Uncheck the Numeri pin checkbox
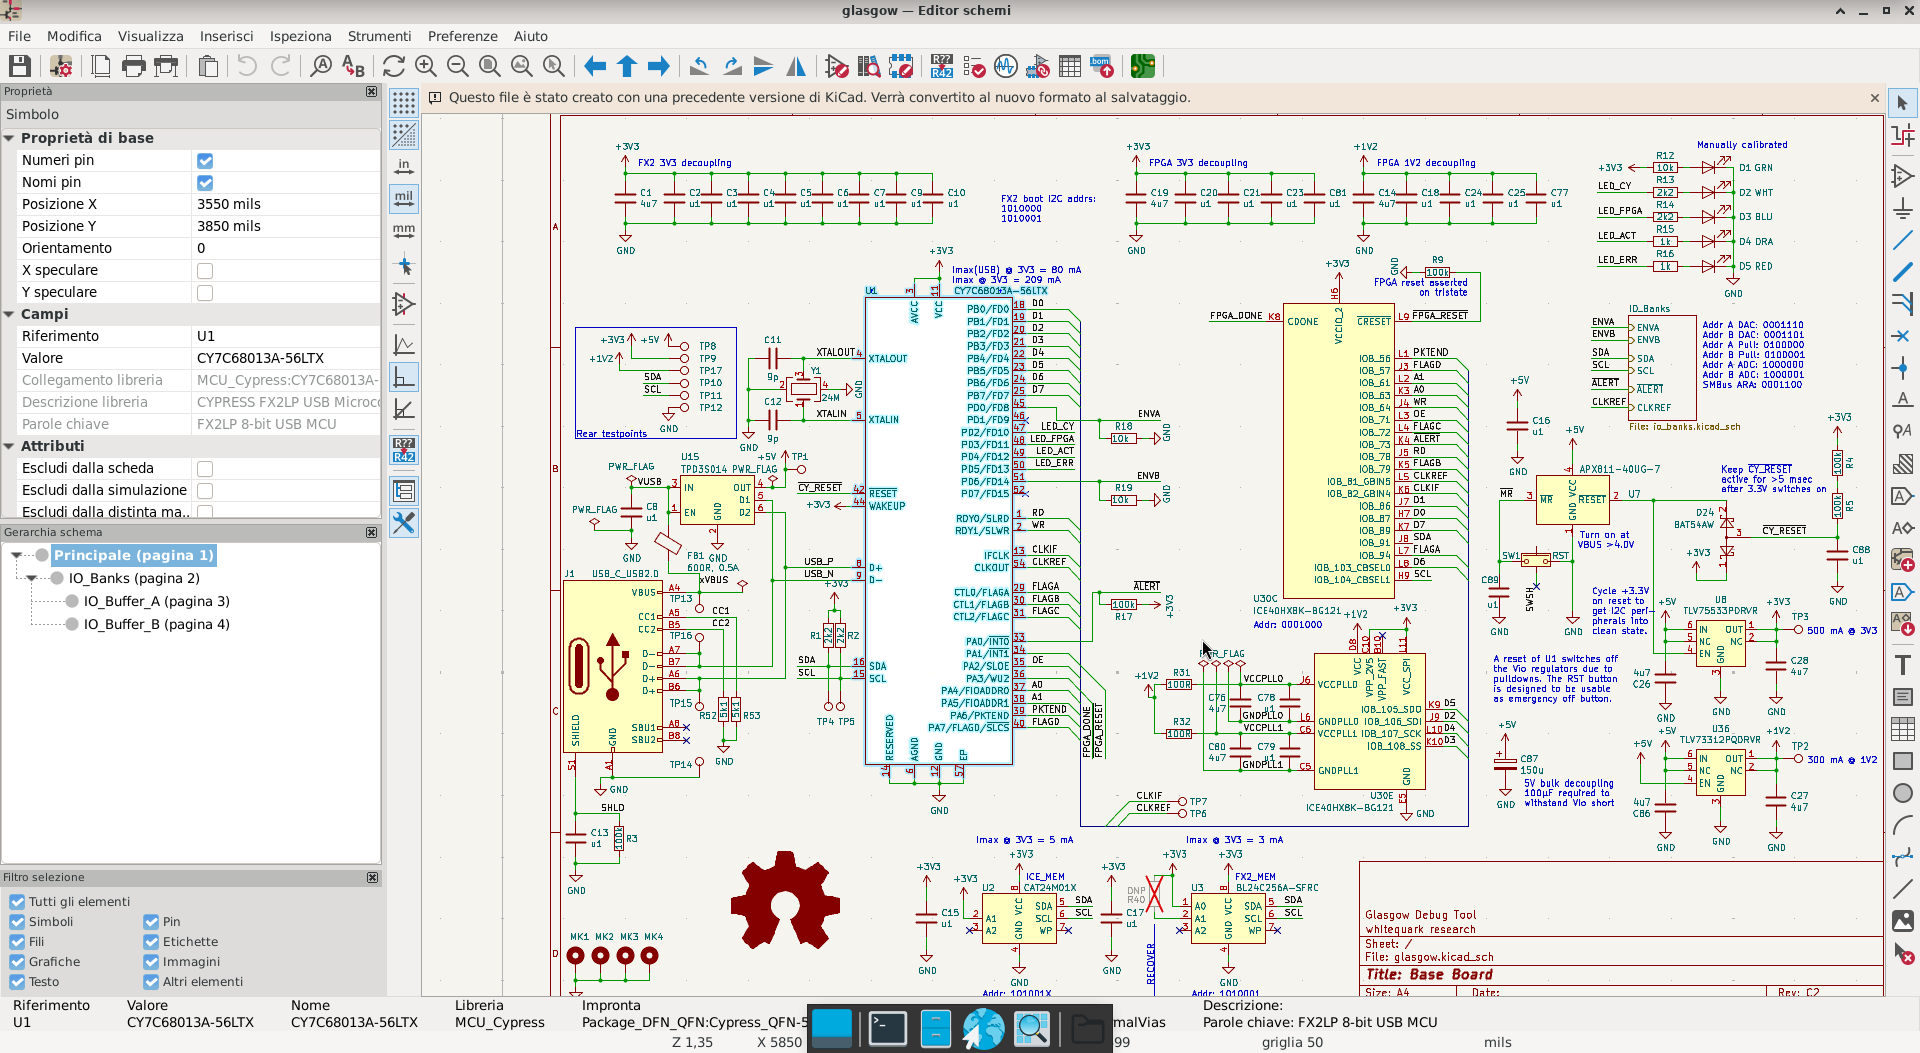This screenshot has width=1920, height=1053. [205, 161]
